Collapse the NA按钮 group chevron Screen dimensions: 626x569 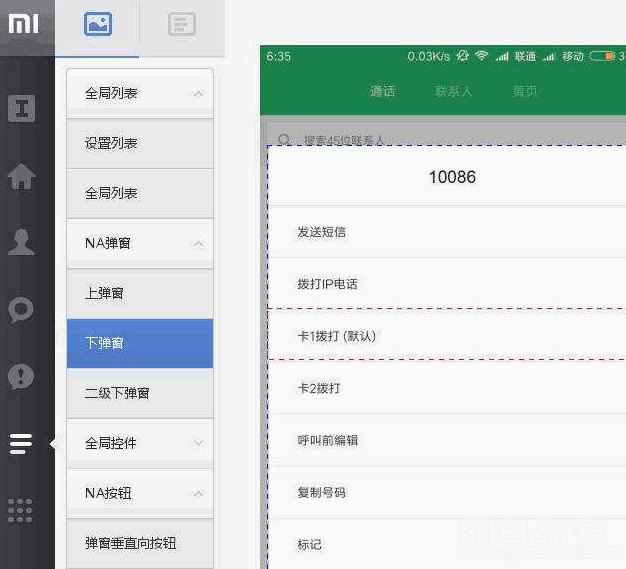pos(198,494)
